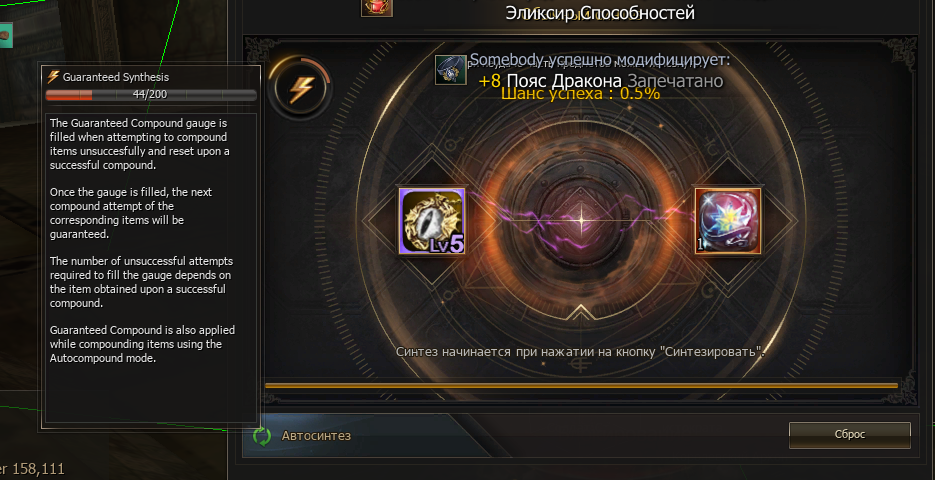
Task: Click the Guaranteed Synthesis tooltip title
Action: coord(116,77)
